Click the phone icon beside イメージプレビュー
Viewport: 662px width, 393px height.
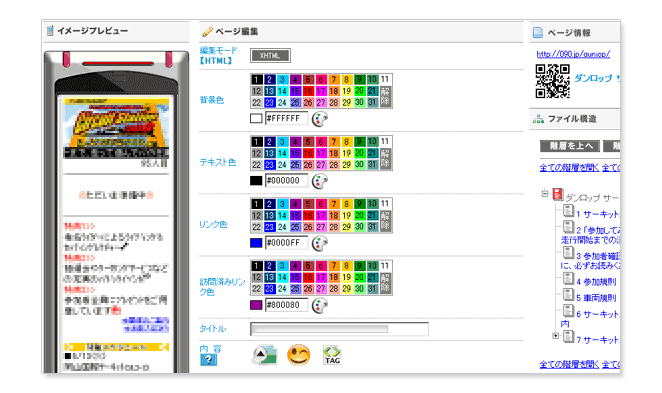pos(50,30)
